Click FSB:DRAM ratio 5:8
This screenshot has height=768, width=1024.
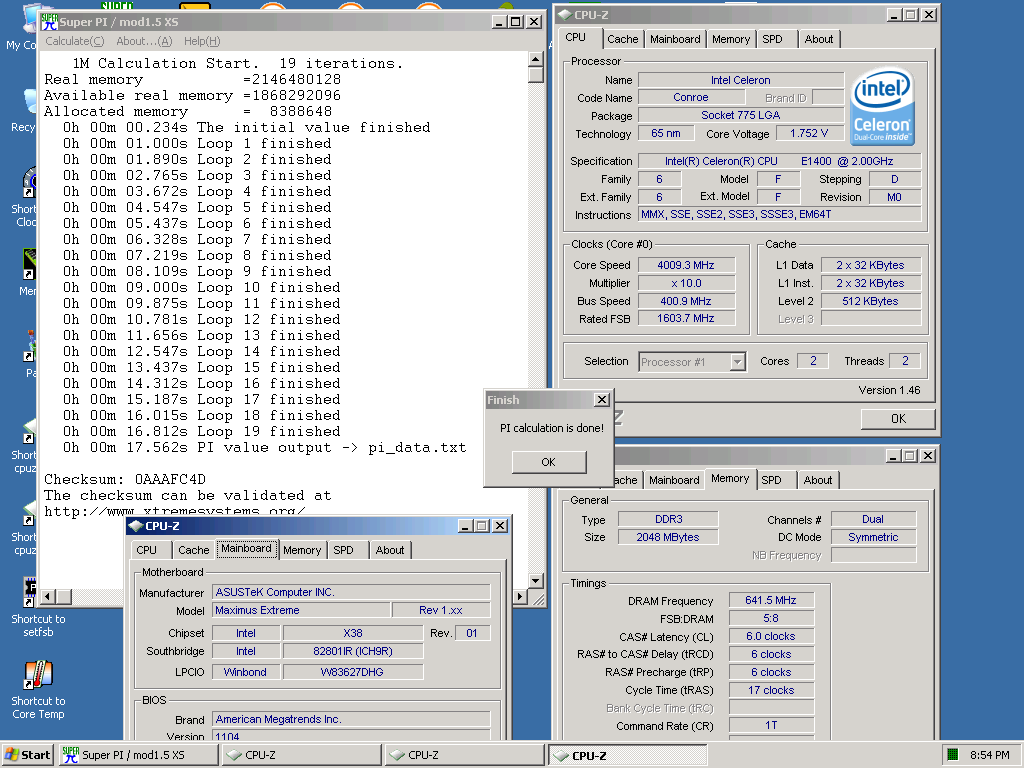click(x=771, y=618)
